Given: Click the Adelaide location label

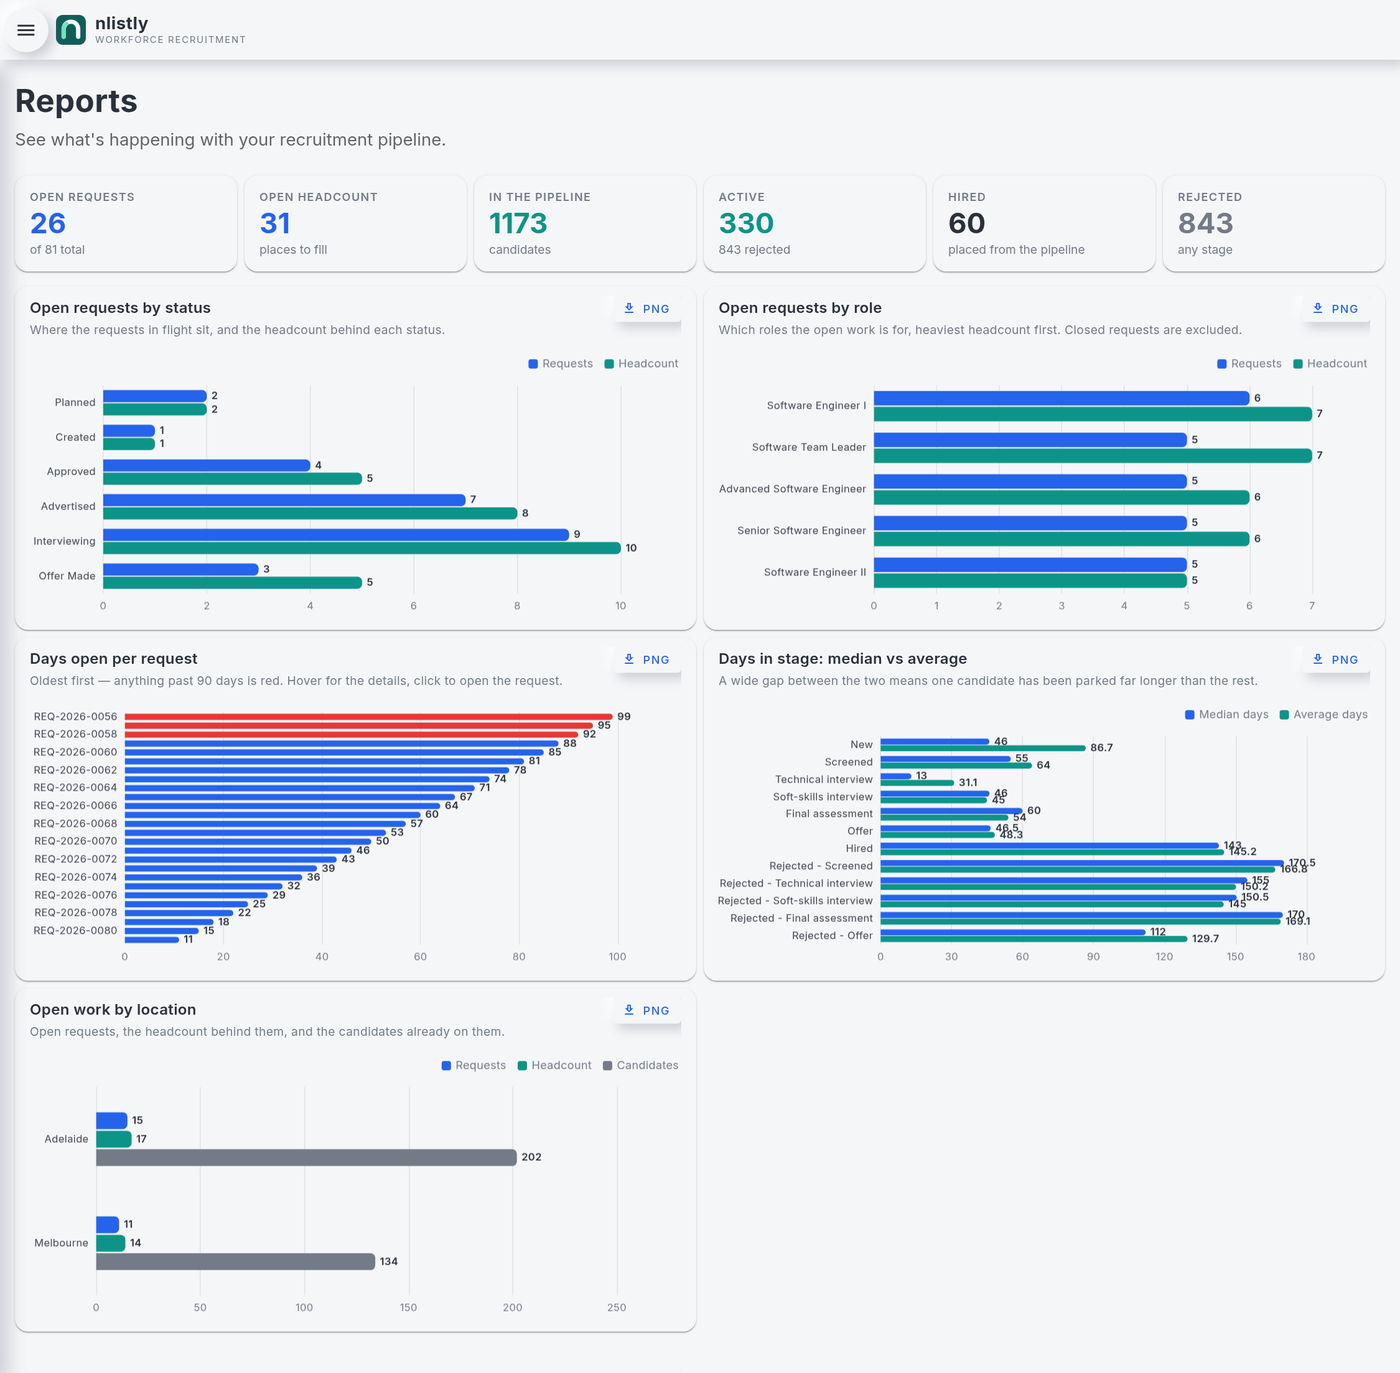Looking at the screenshot, I should [66, 1139].
